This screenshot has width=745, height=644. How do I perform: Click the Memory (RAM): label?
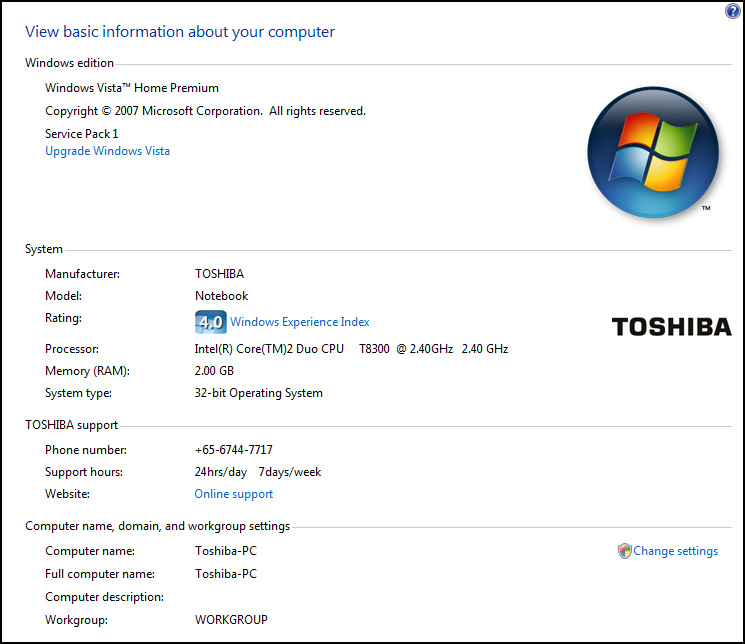(x=87, y=371)
